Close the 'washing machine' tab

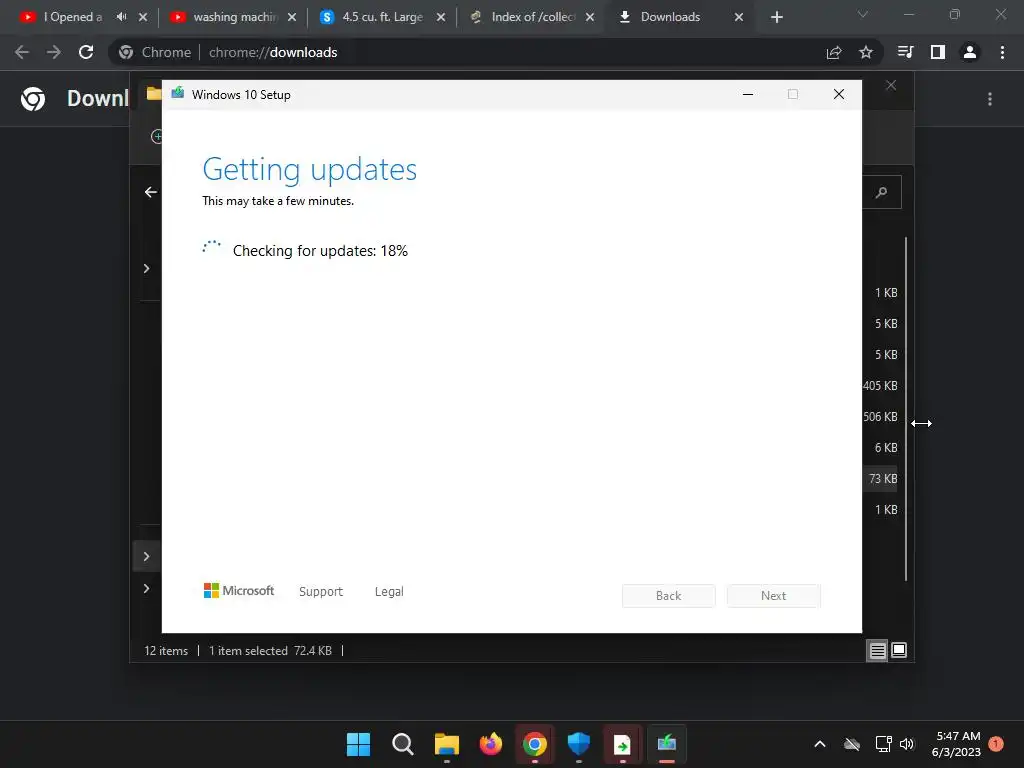[x=292, y=17]
